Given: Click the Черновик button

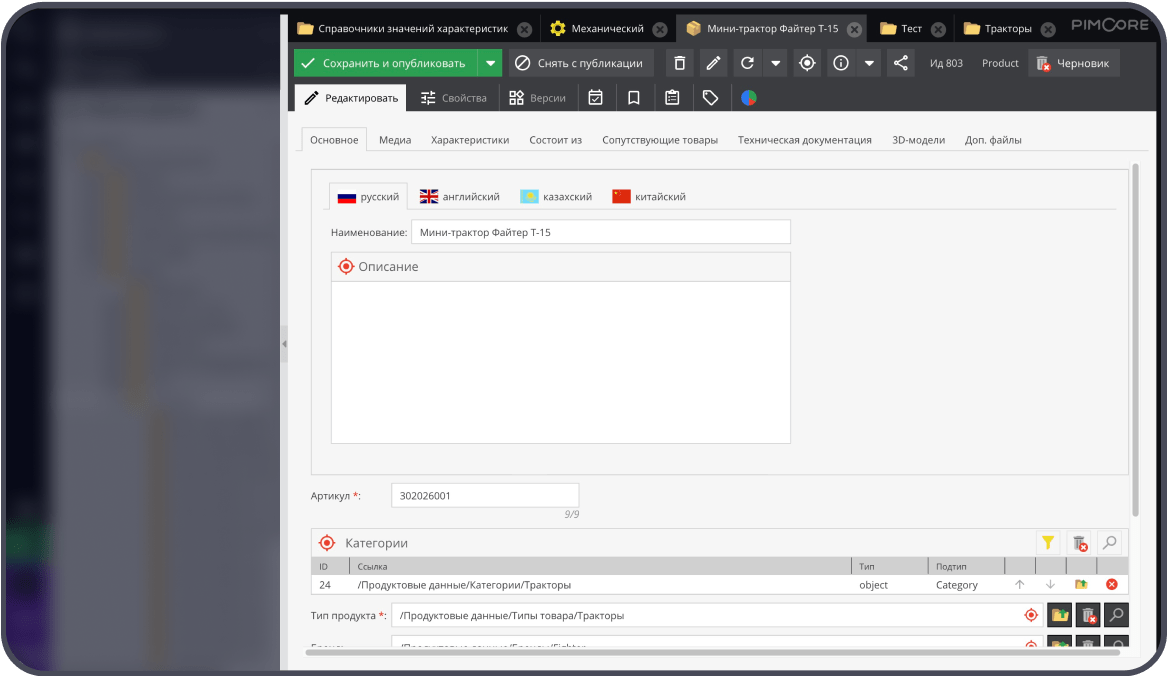Looking at the screenshot, I should (1073, 63).
